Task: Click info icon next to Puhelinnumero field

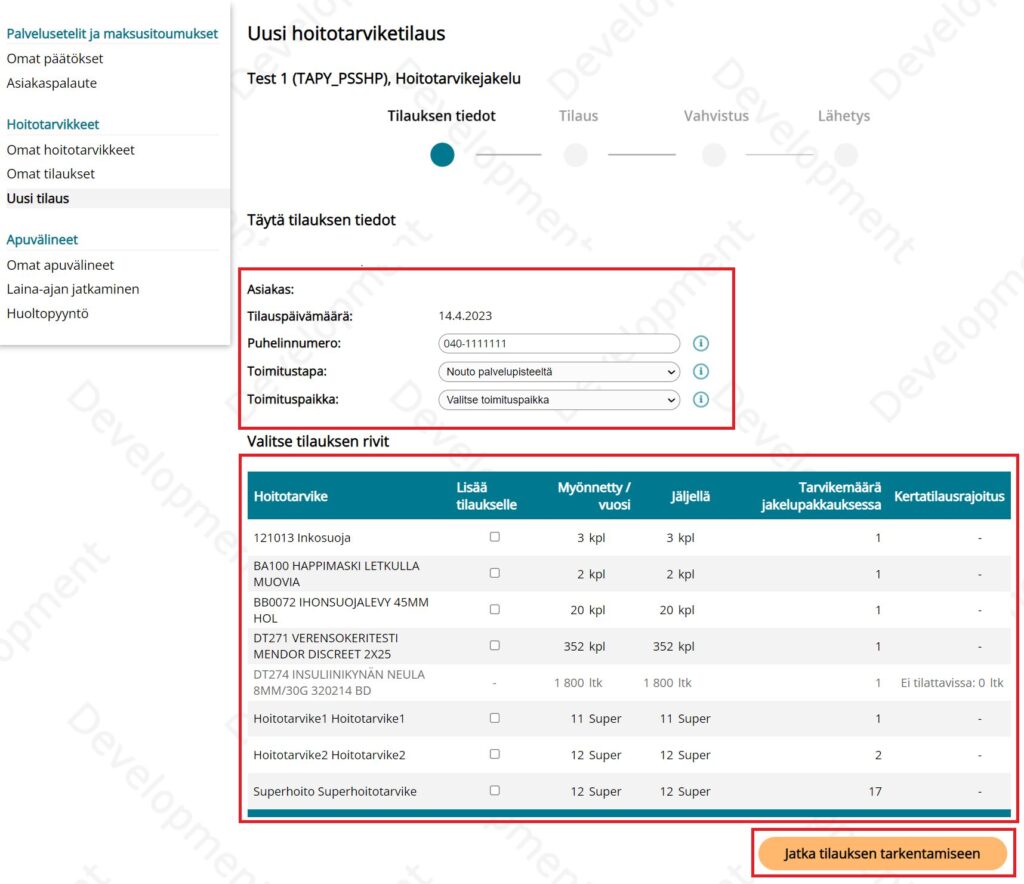Action: (x=701, y=344)
